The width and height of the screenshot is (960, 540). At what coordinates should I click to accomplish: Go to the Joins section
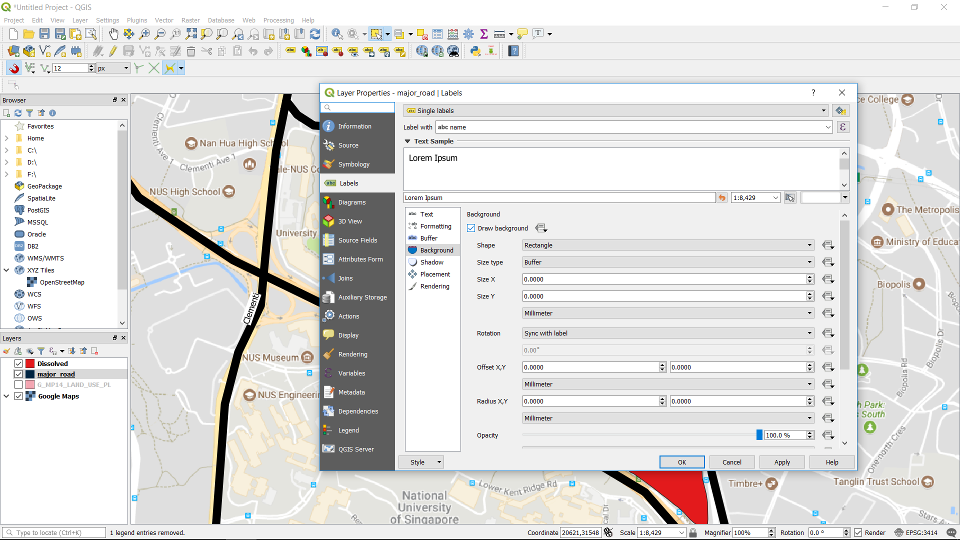tap(345, 278)
